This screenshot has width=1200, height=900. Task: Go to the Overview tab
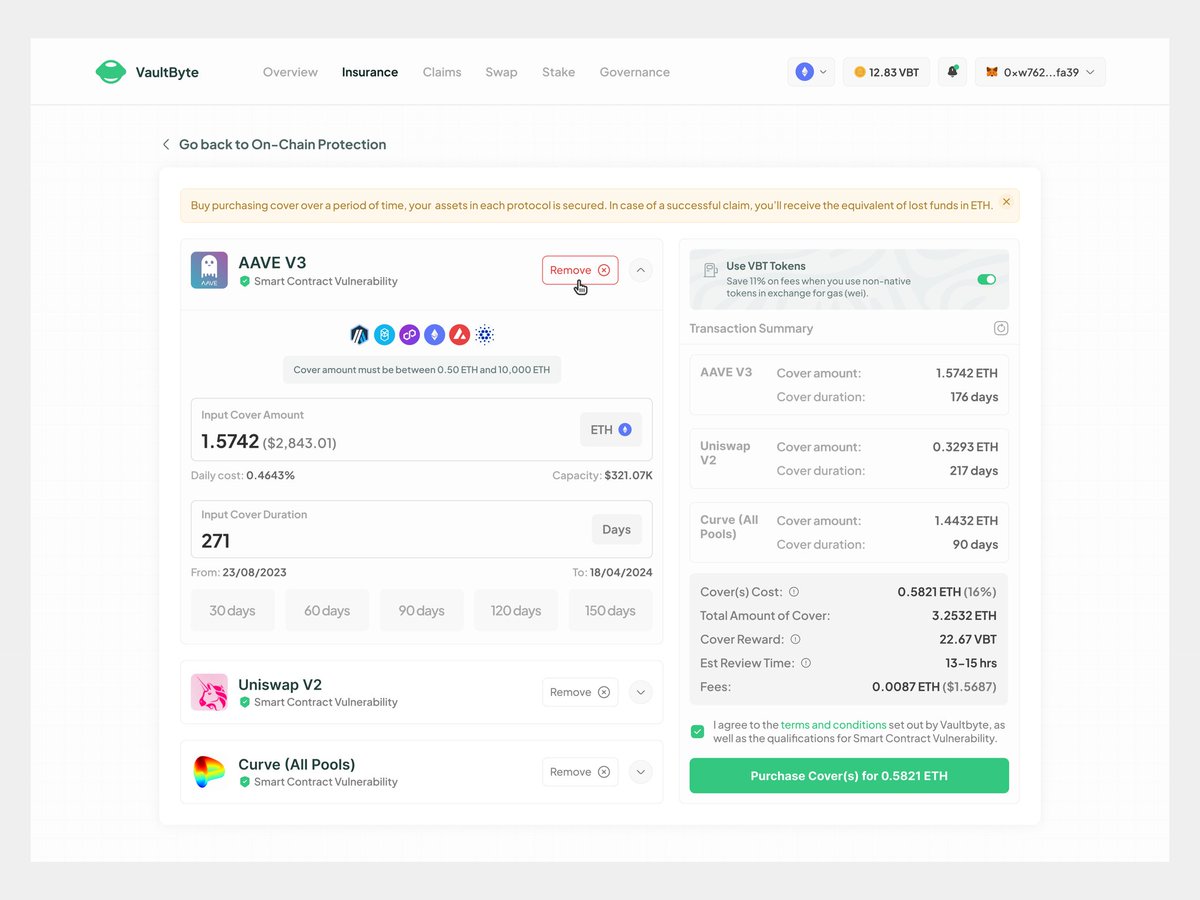coord(290,72)
